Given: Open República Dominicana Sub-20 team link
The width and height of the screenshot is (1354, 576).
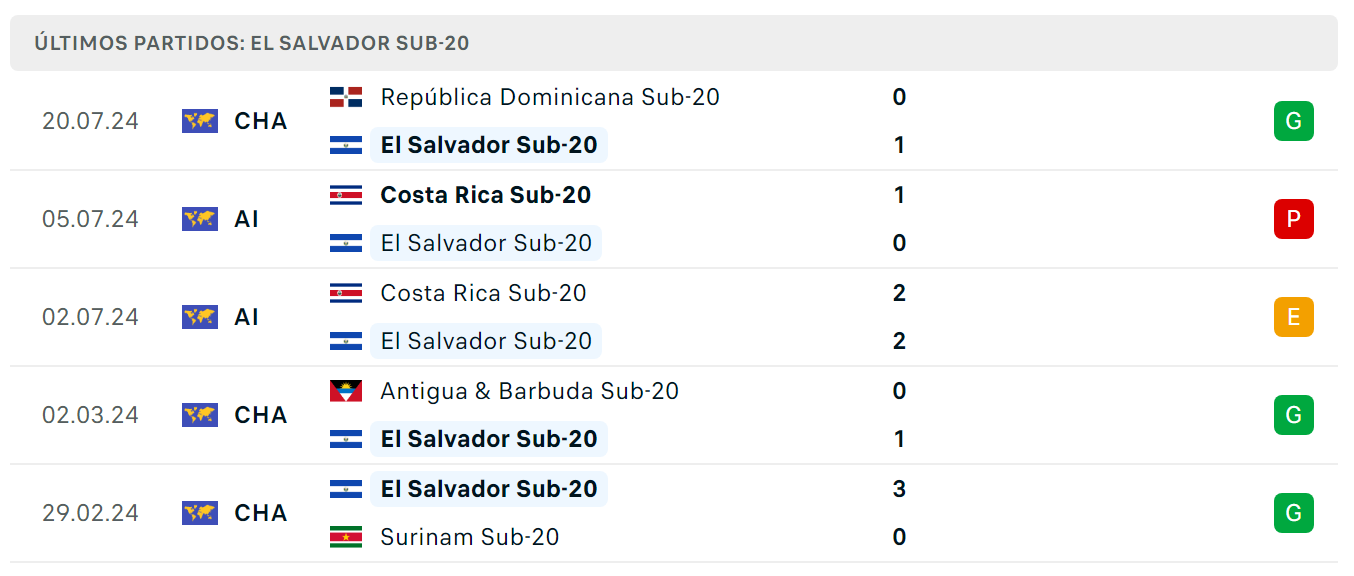Looking at the screenshot, I should 550,97.
